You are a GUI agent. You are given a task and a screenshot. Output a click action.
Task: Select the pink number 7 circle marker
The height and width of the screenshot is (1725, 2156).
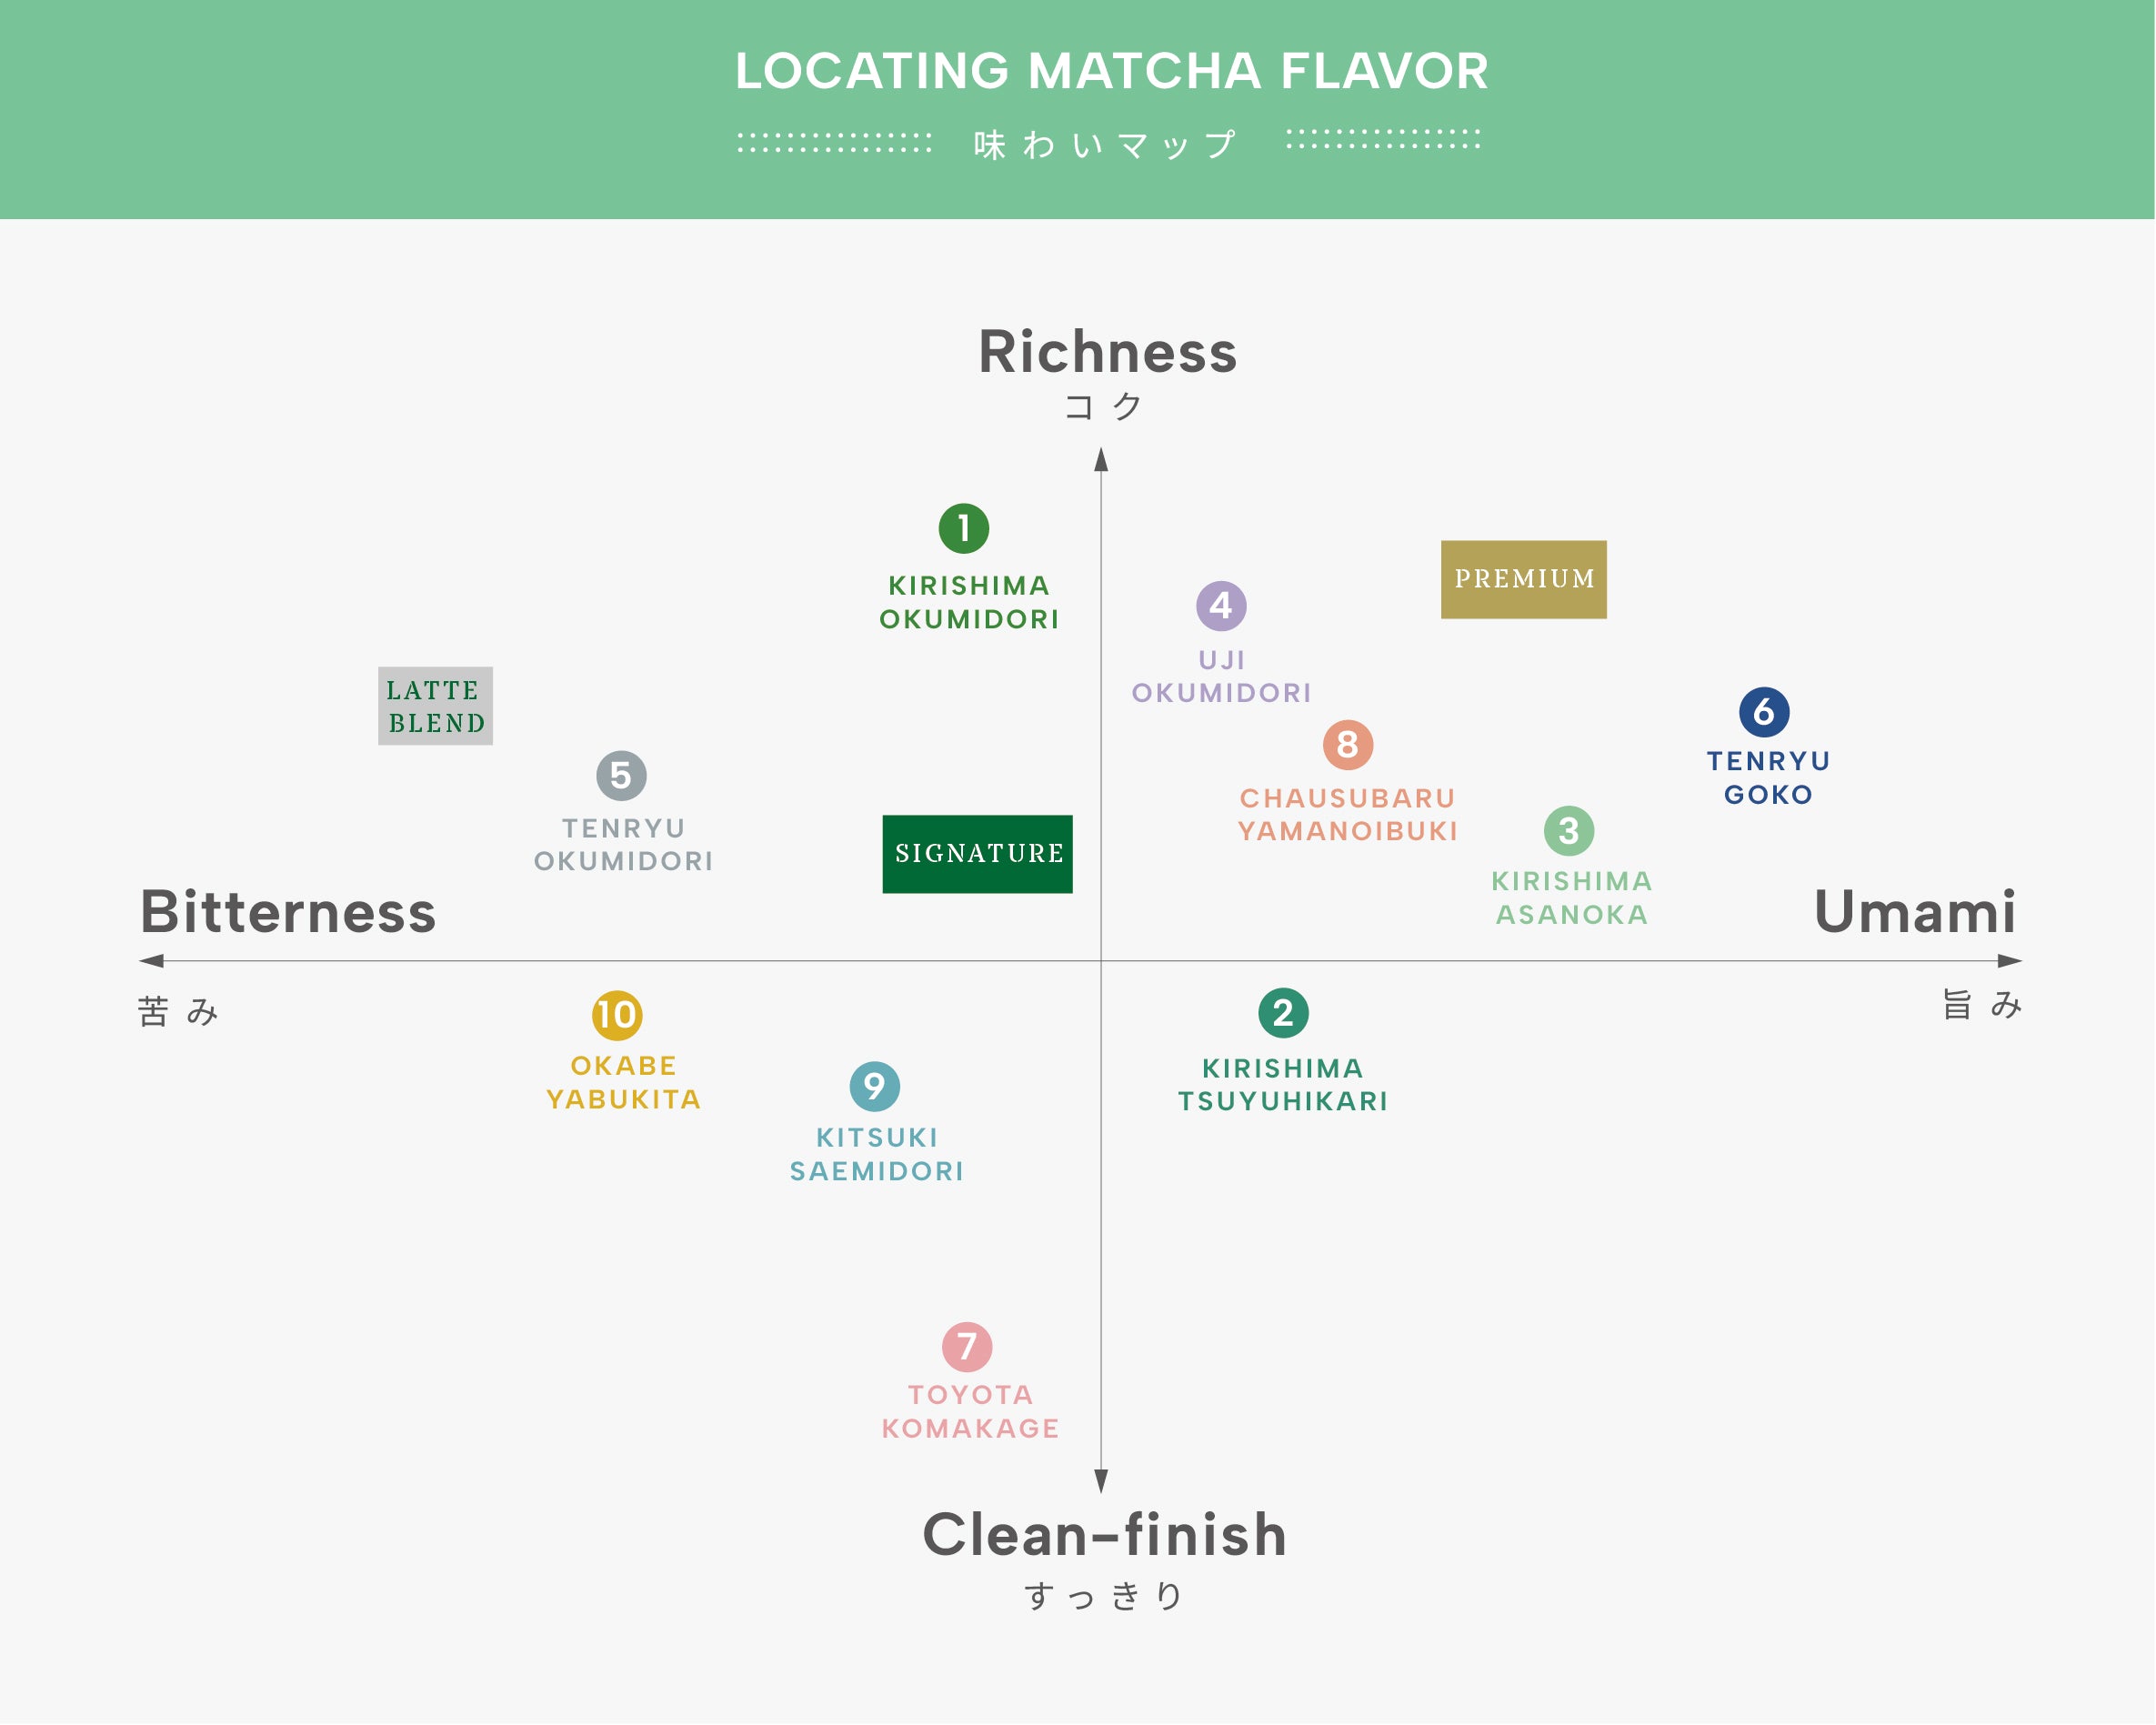click(x=967, y=1347)
